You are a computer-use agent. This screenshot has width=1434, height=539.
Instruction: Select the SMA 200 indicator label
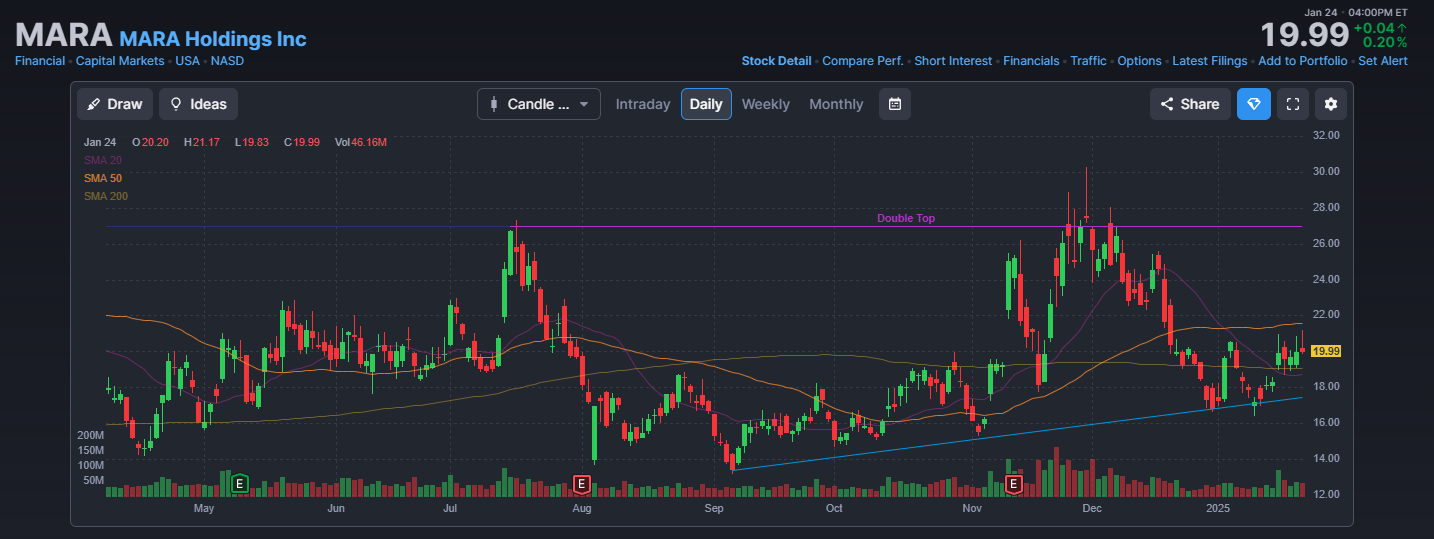106,196
